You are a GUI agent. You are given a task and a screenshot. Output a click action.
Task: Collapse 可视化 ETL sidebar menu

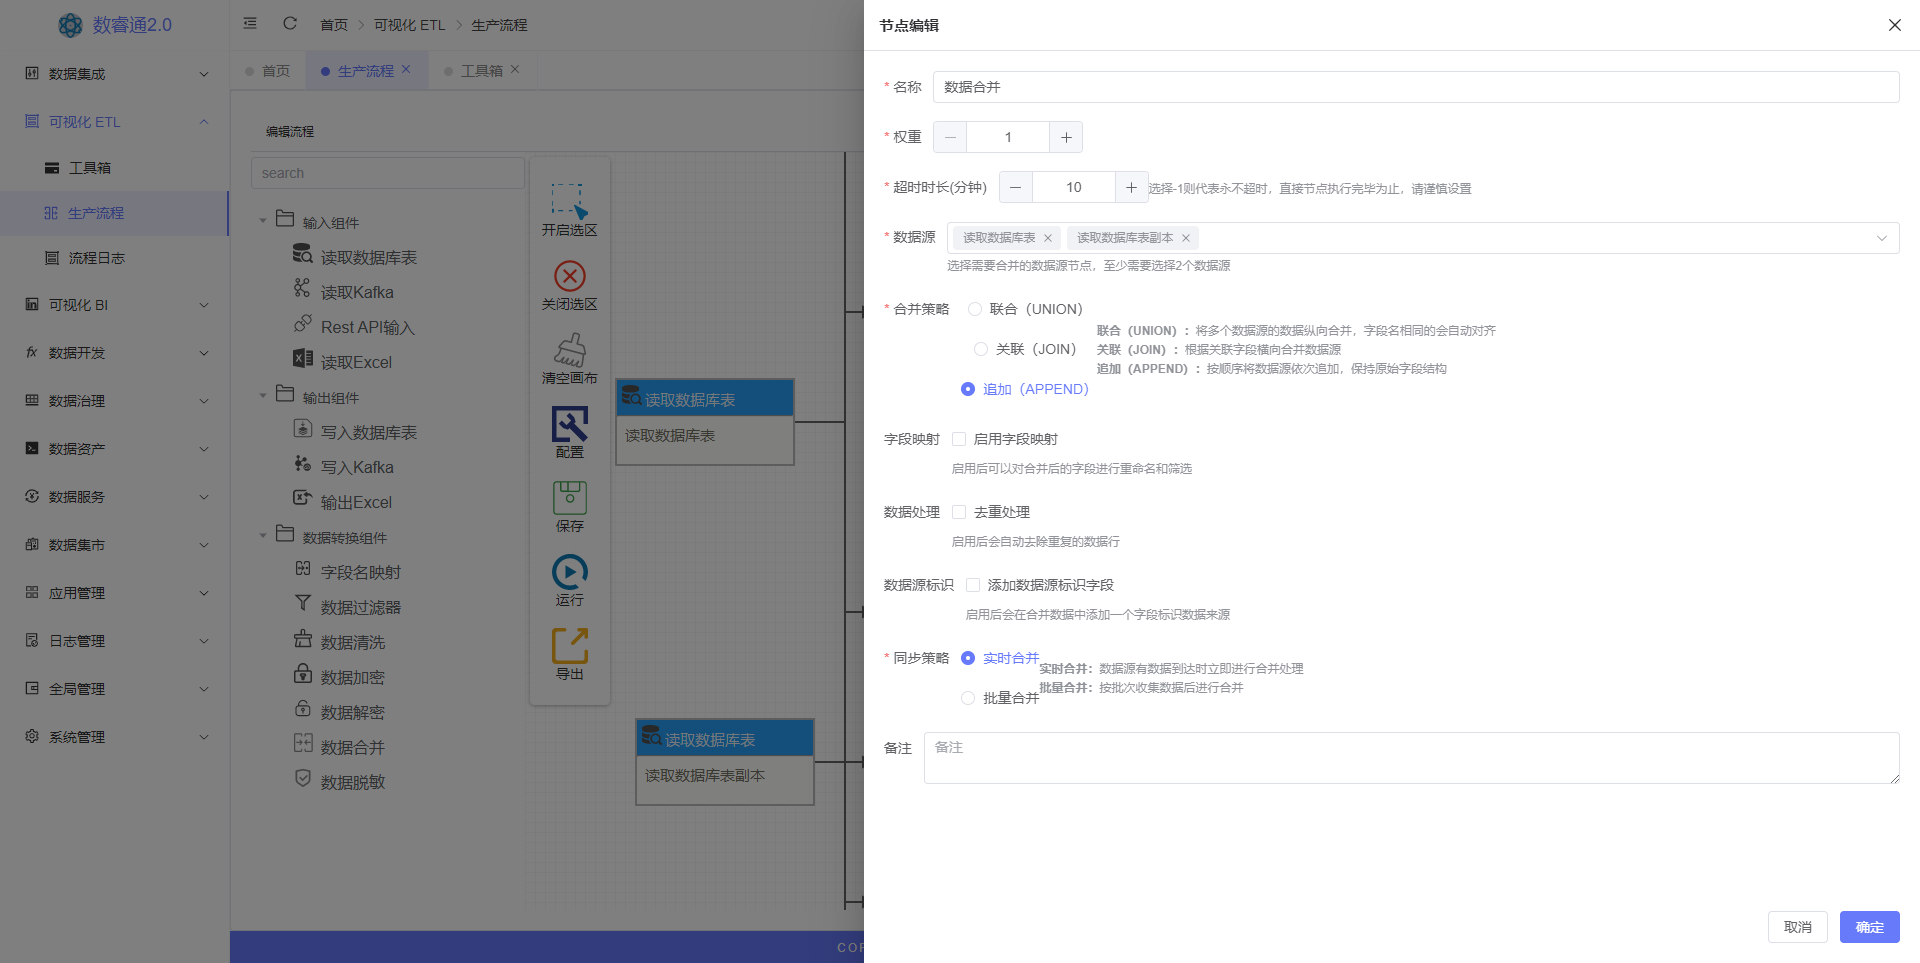[115, 122]
